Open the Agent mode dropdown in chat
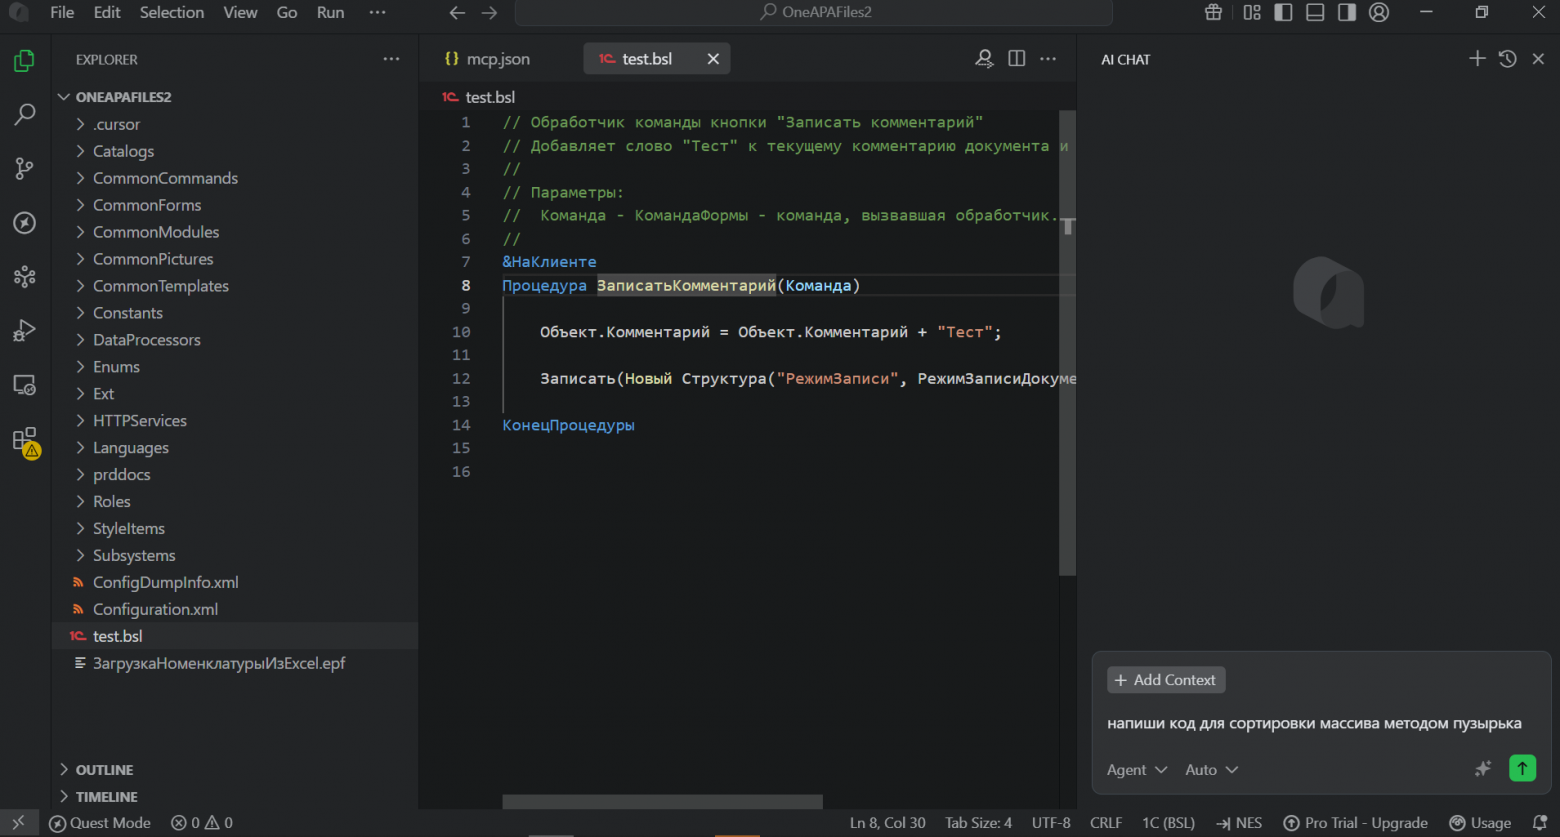 (1136, 770)
